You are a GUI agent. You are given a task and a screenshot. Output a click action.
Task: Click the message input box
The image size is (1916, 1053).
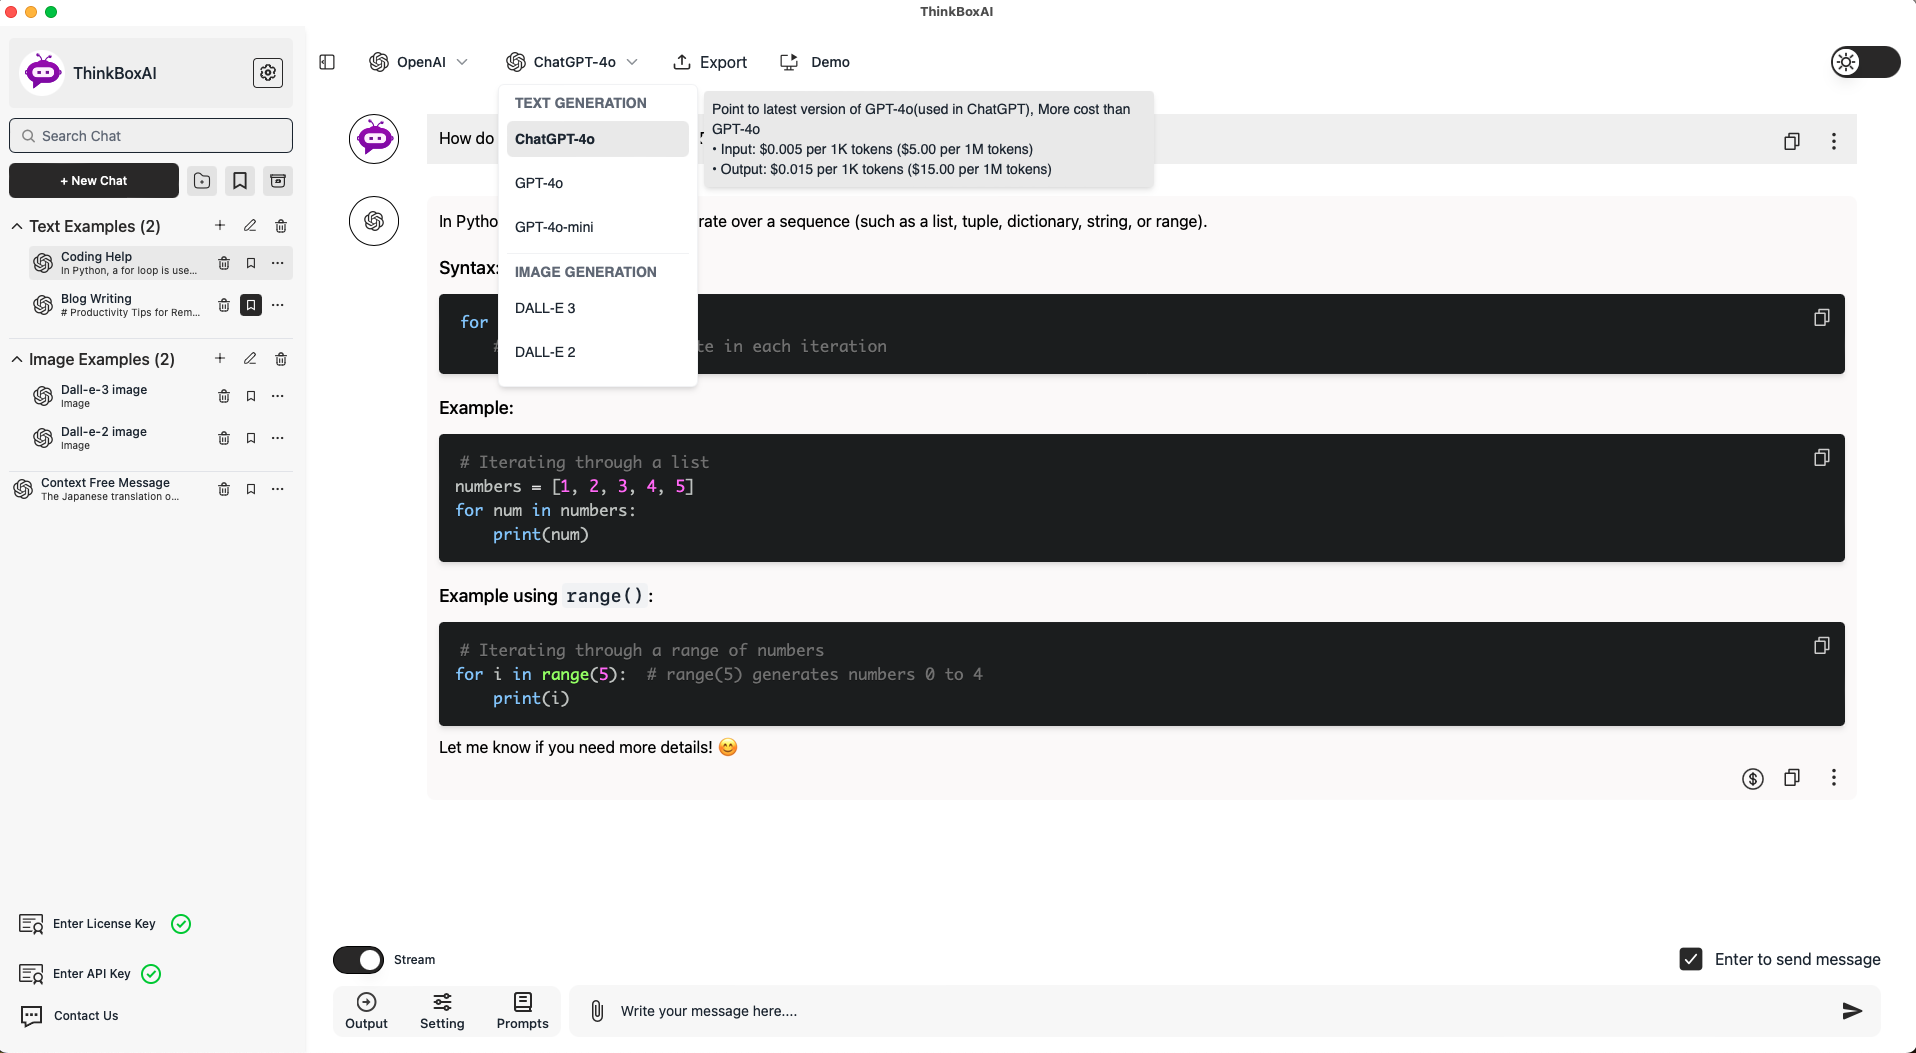(1225, 1011)
